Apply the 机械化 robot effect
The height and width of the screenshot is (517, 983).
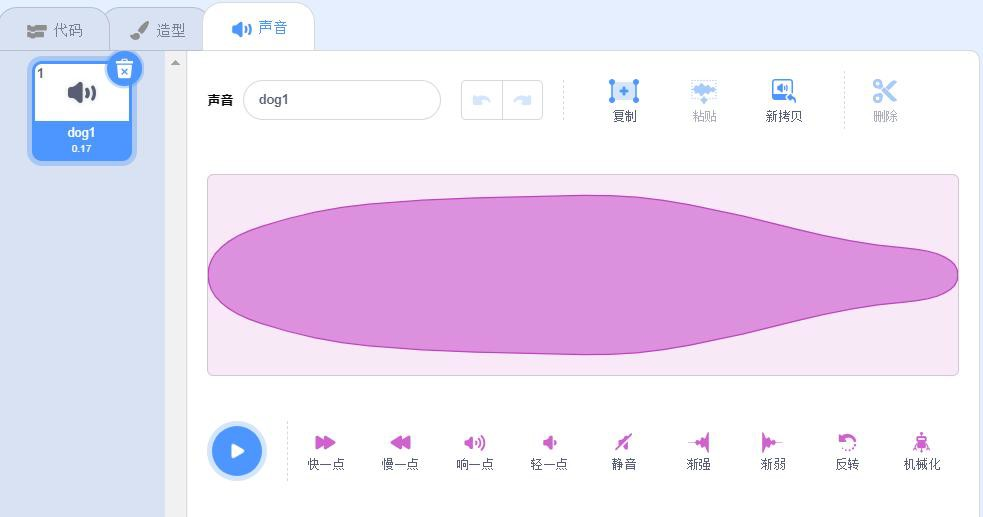(x=922, y=451)
